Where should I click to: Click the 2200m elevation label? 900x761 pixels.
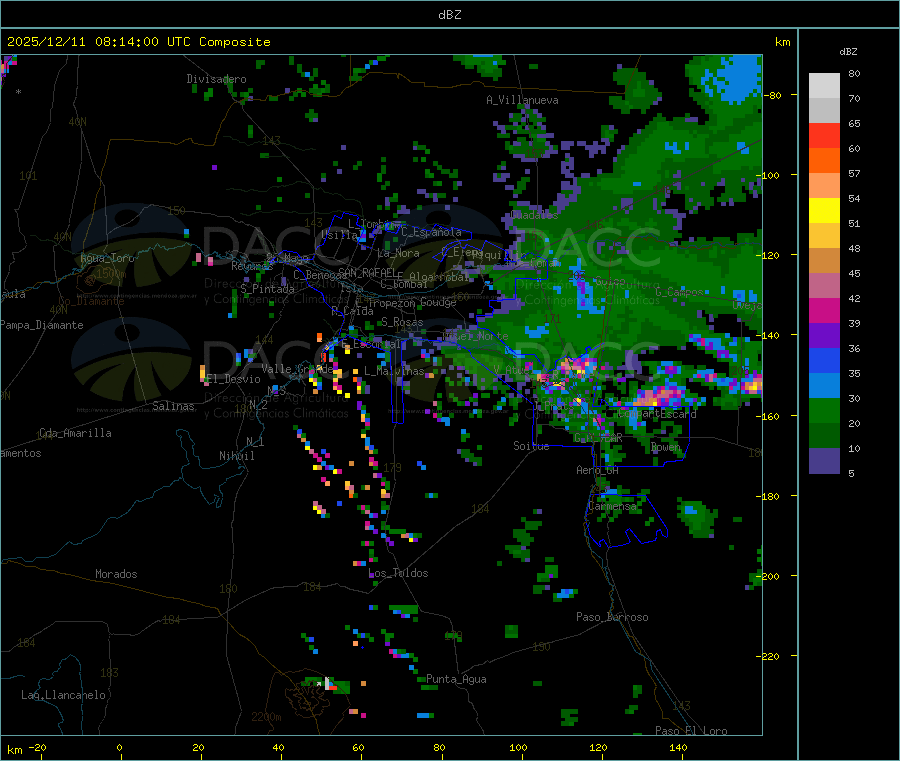click(x=266, y=717)
